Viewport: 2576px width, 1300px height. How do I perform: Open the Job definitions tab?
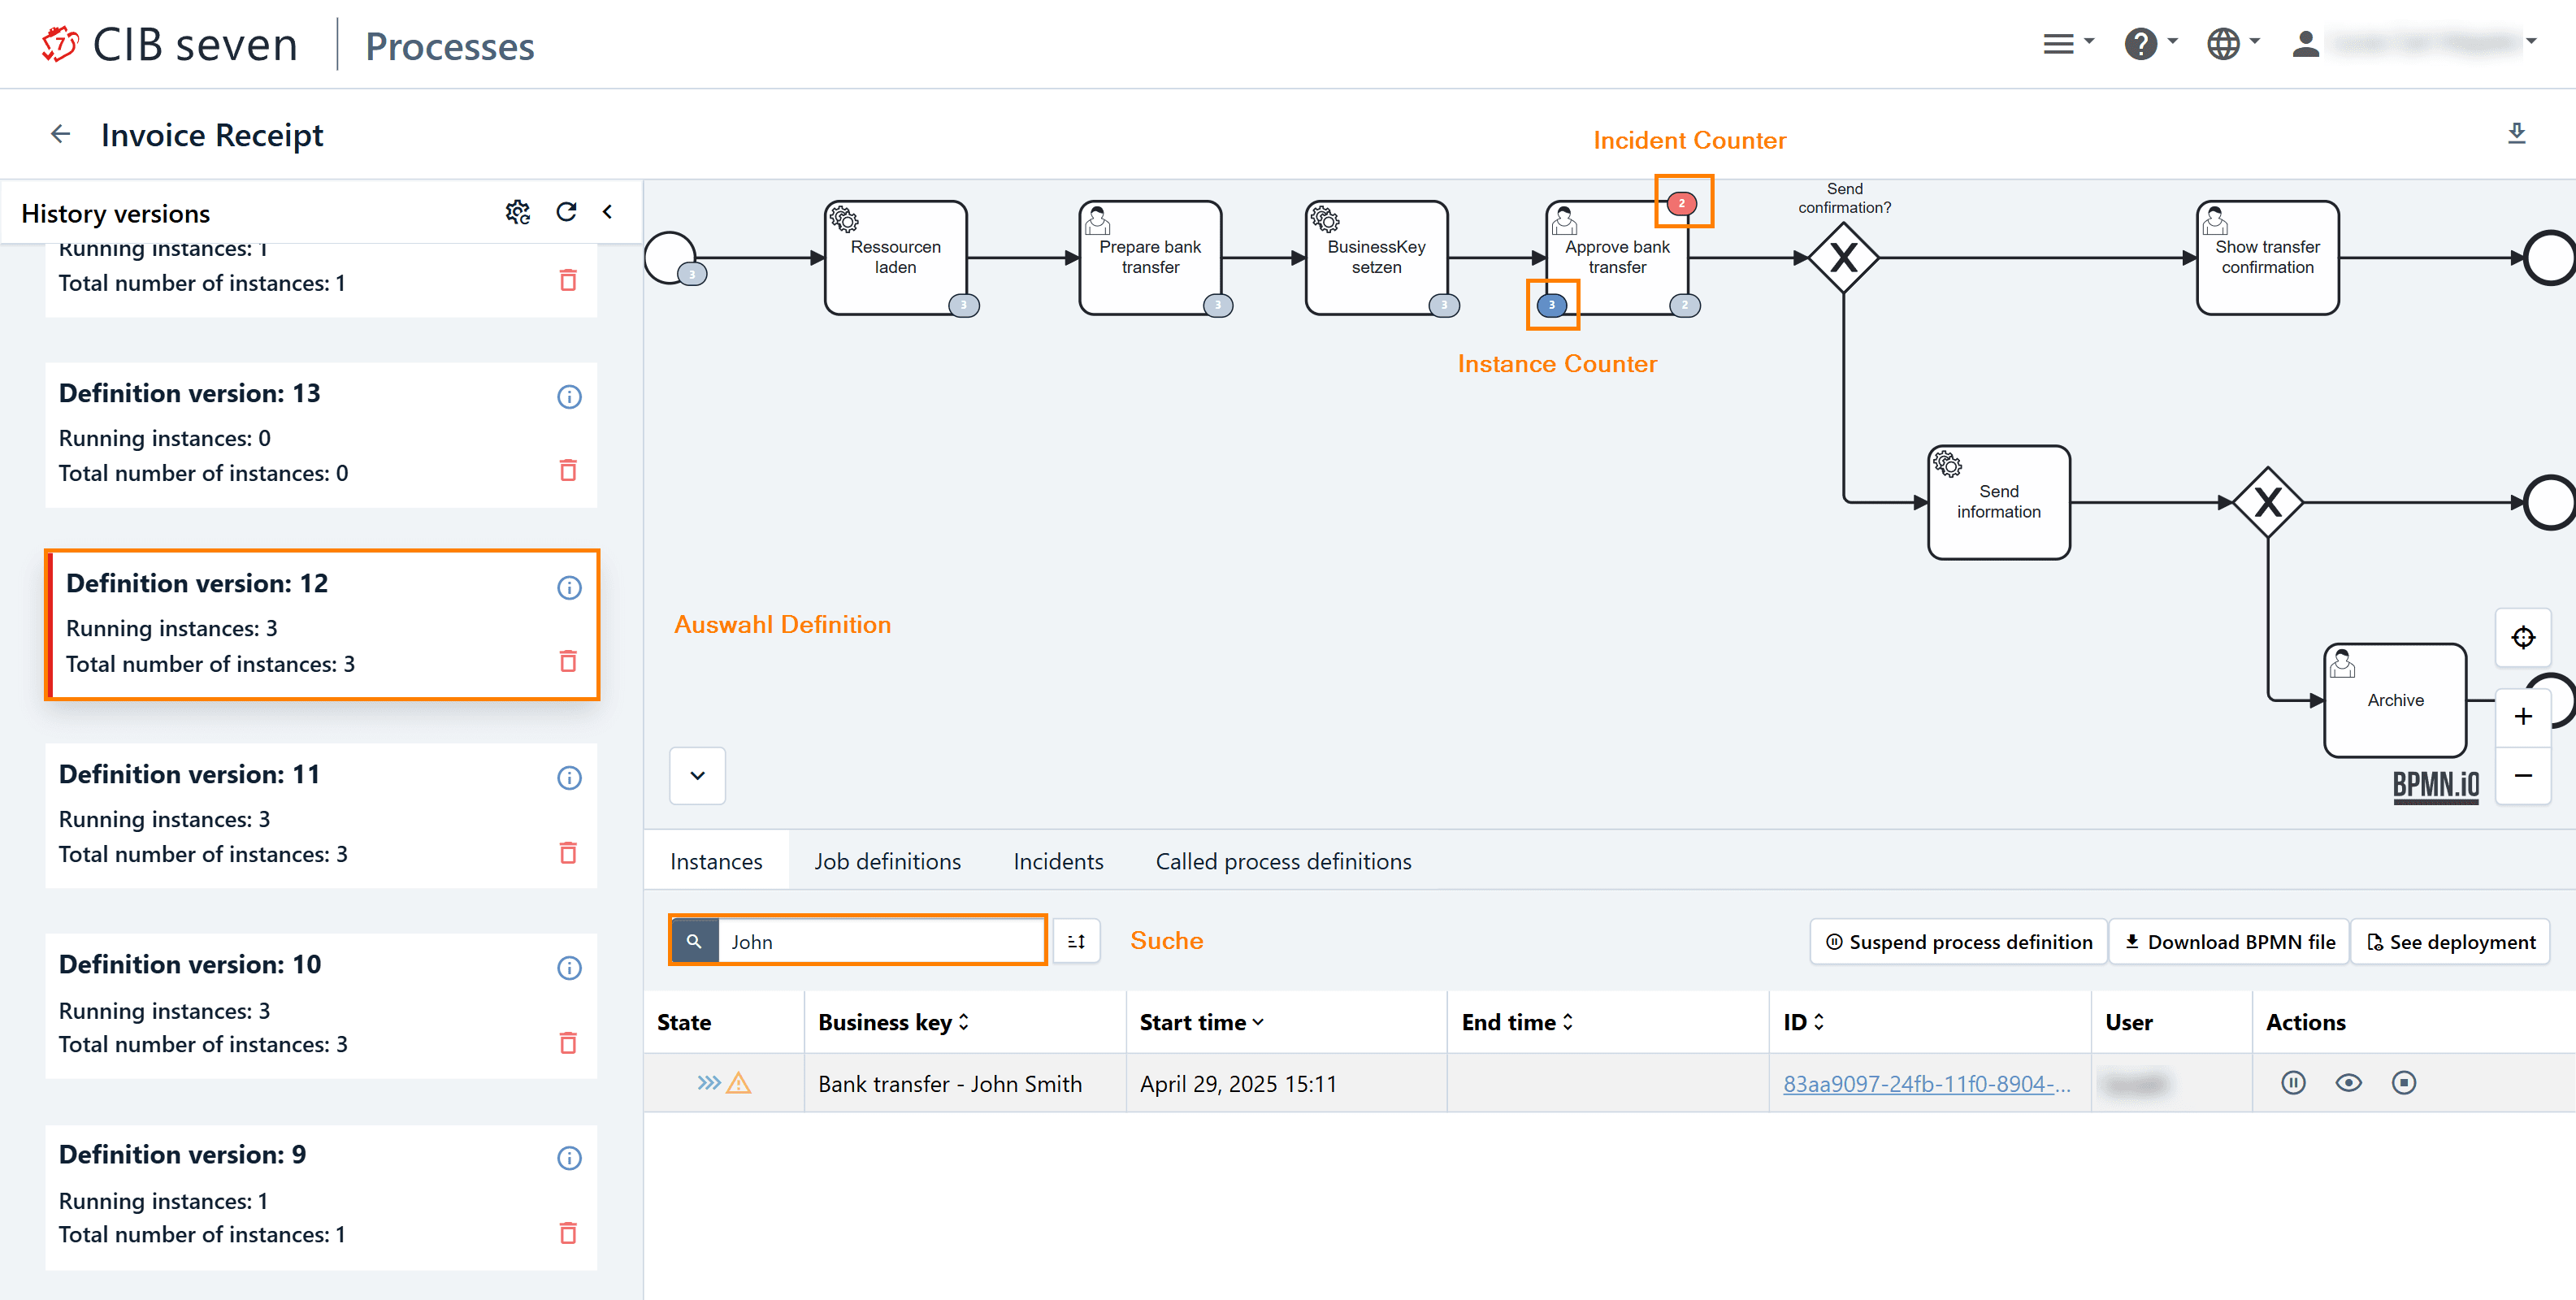click(x=887, y=862)
